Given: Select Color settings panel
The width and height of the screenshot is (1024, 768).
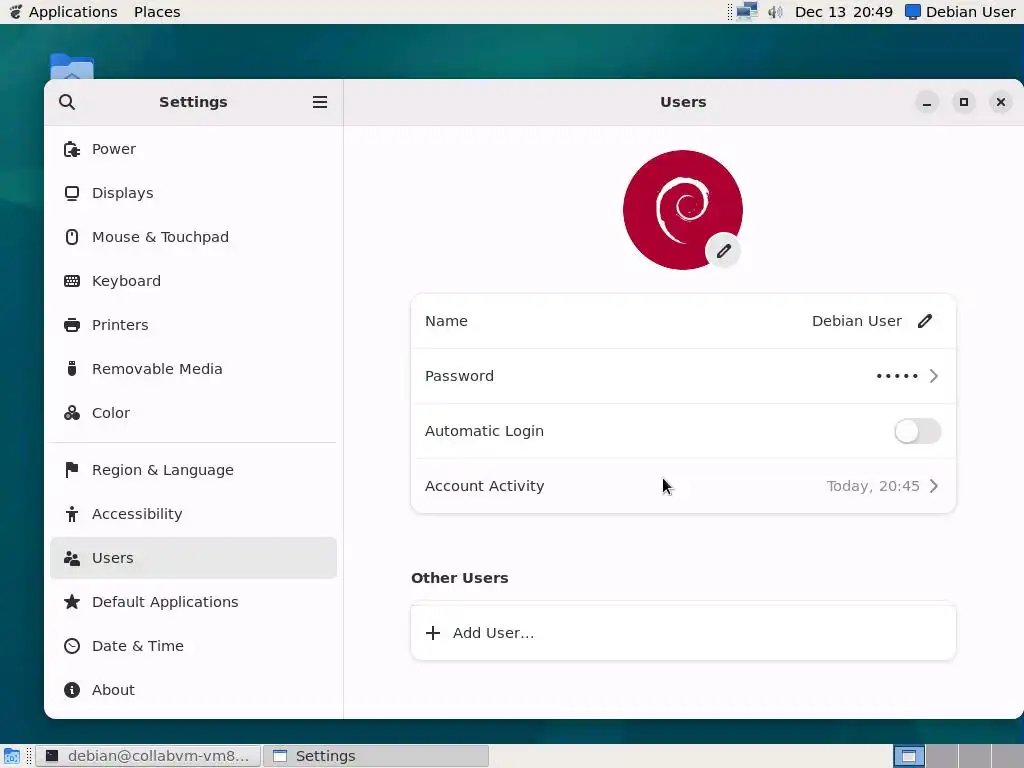Looking at the screenshot, I should [x=193, y=413].
